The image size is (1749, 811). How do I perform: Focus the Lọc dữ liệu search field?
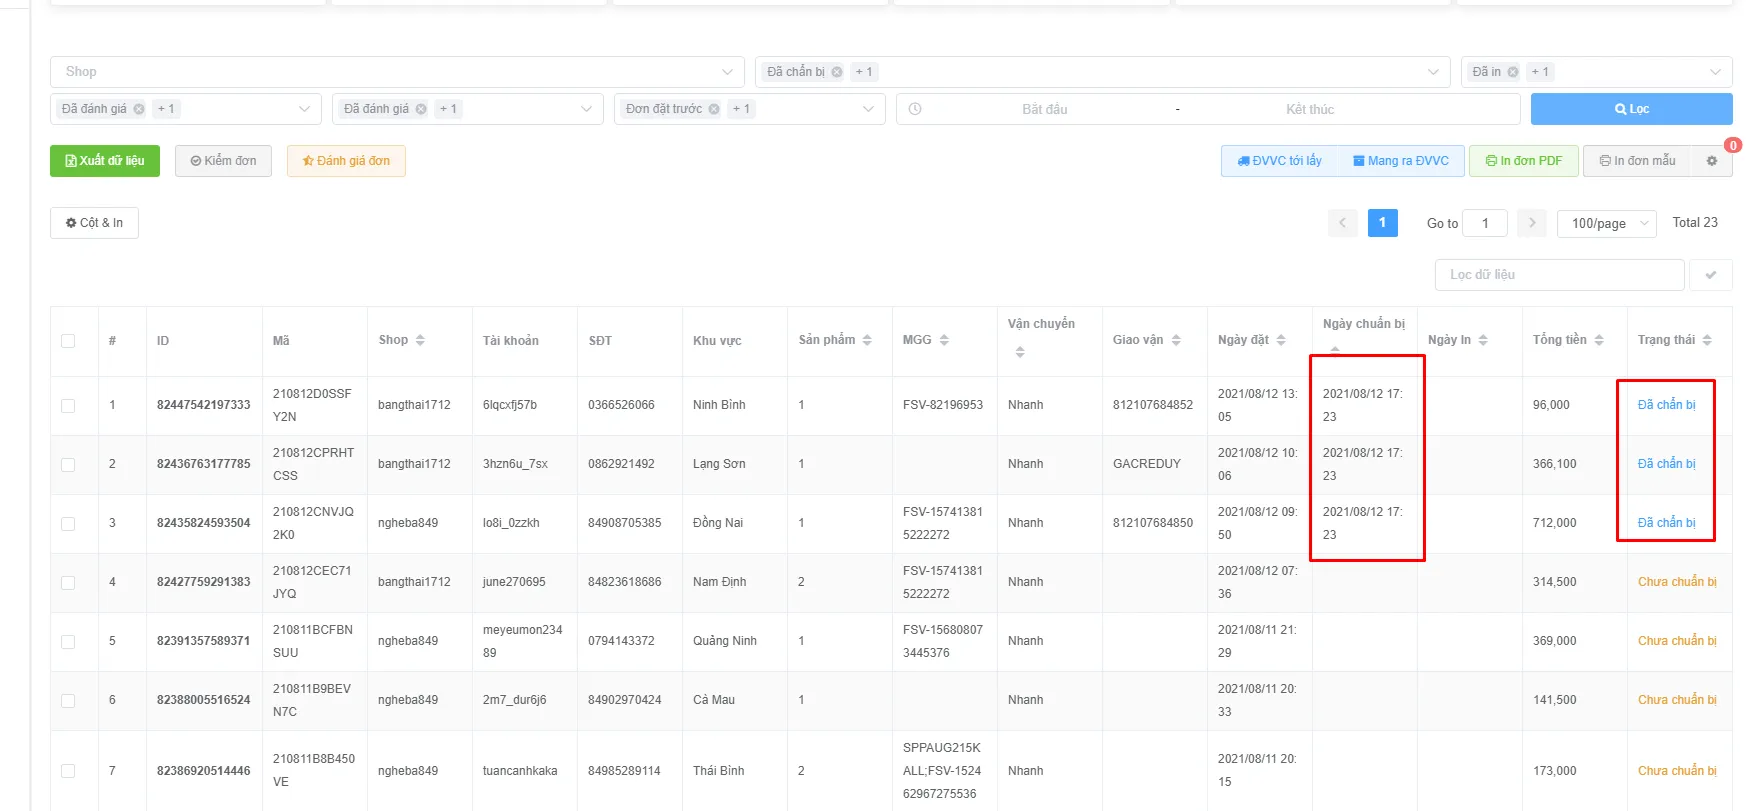1559,275
